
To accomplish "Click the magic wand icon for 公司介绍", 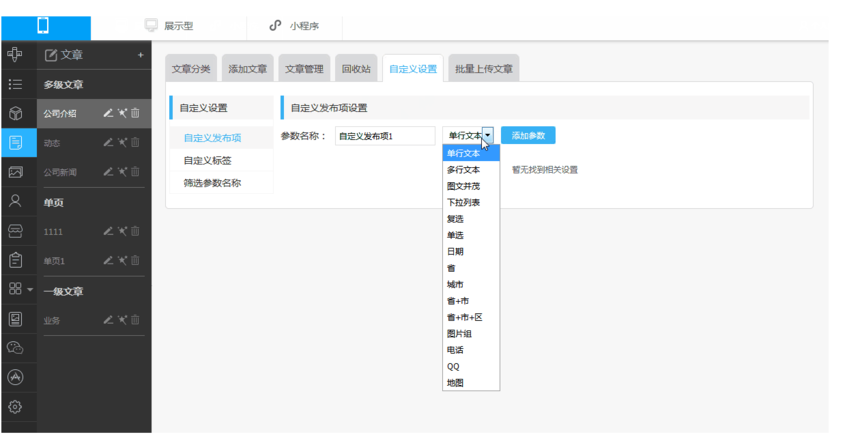I will coord(122,113).
